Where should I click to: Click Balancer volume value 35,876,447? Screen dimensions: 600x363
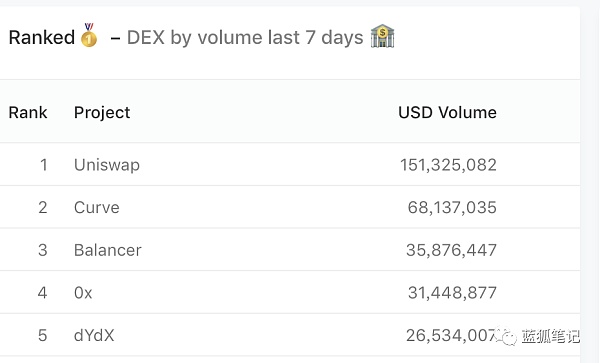(451, 250)
